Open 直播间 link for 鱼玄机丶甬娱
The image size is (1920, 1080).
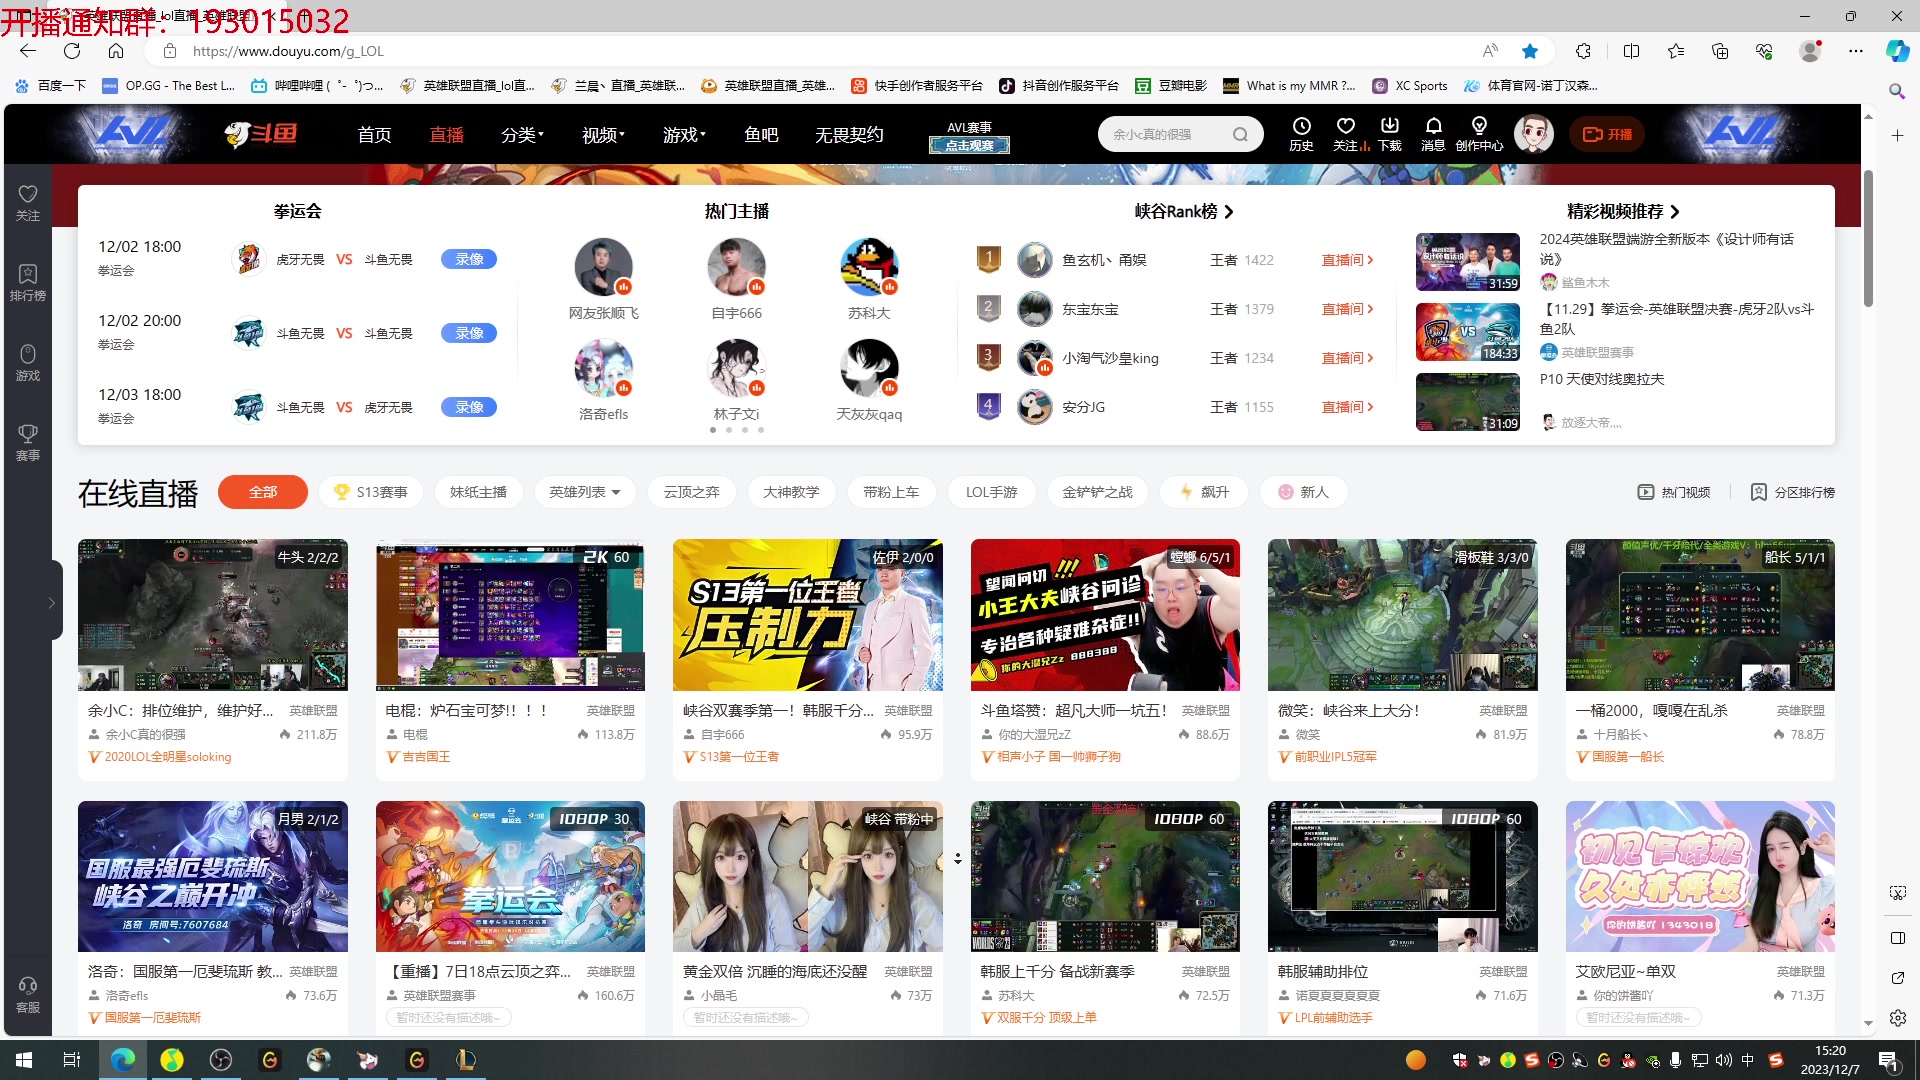coord(1347,260)
